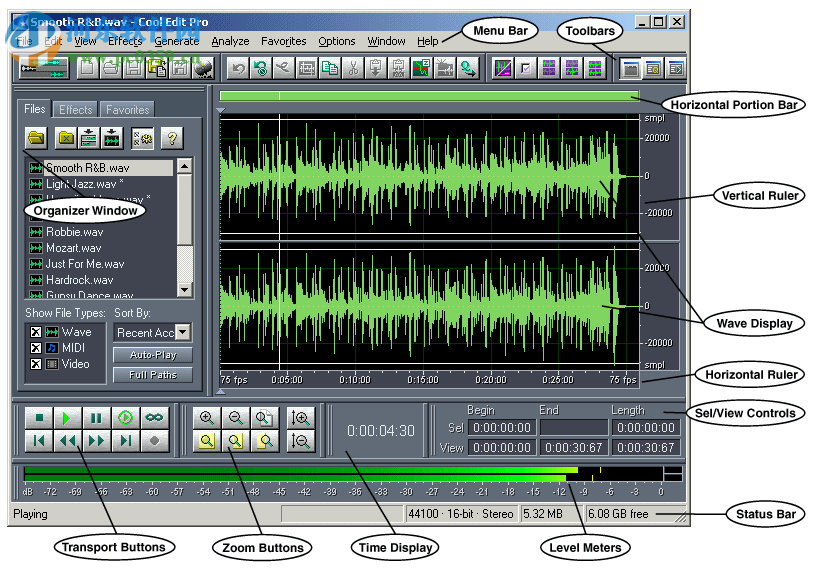This screenshot has width=814, height=571.
Task: Click the organizer help question mark icon
Action: 171,138
